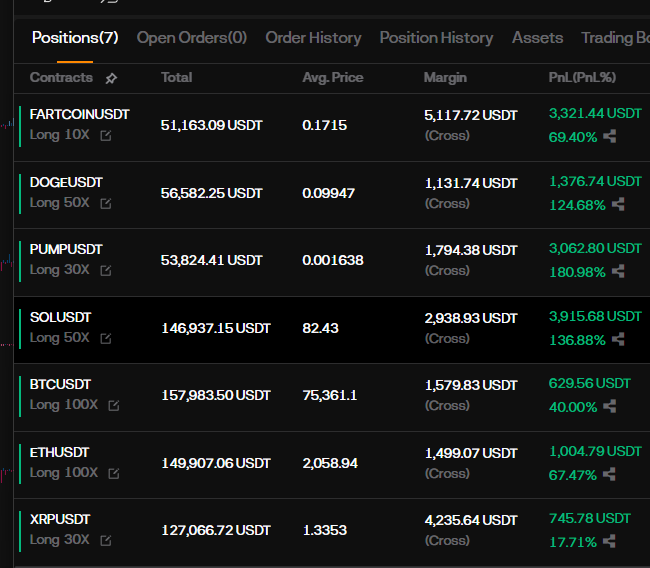Click 149,907.06 USDT total value
Image resolution: width=650 pixels, height=568 pixels.
click(216, 463)
